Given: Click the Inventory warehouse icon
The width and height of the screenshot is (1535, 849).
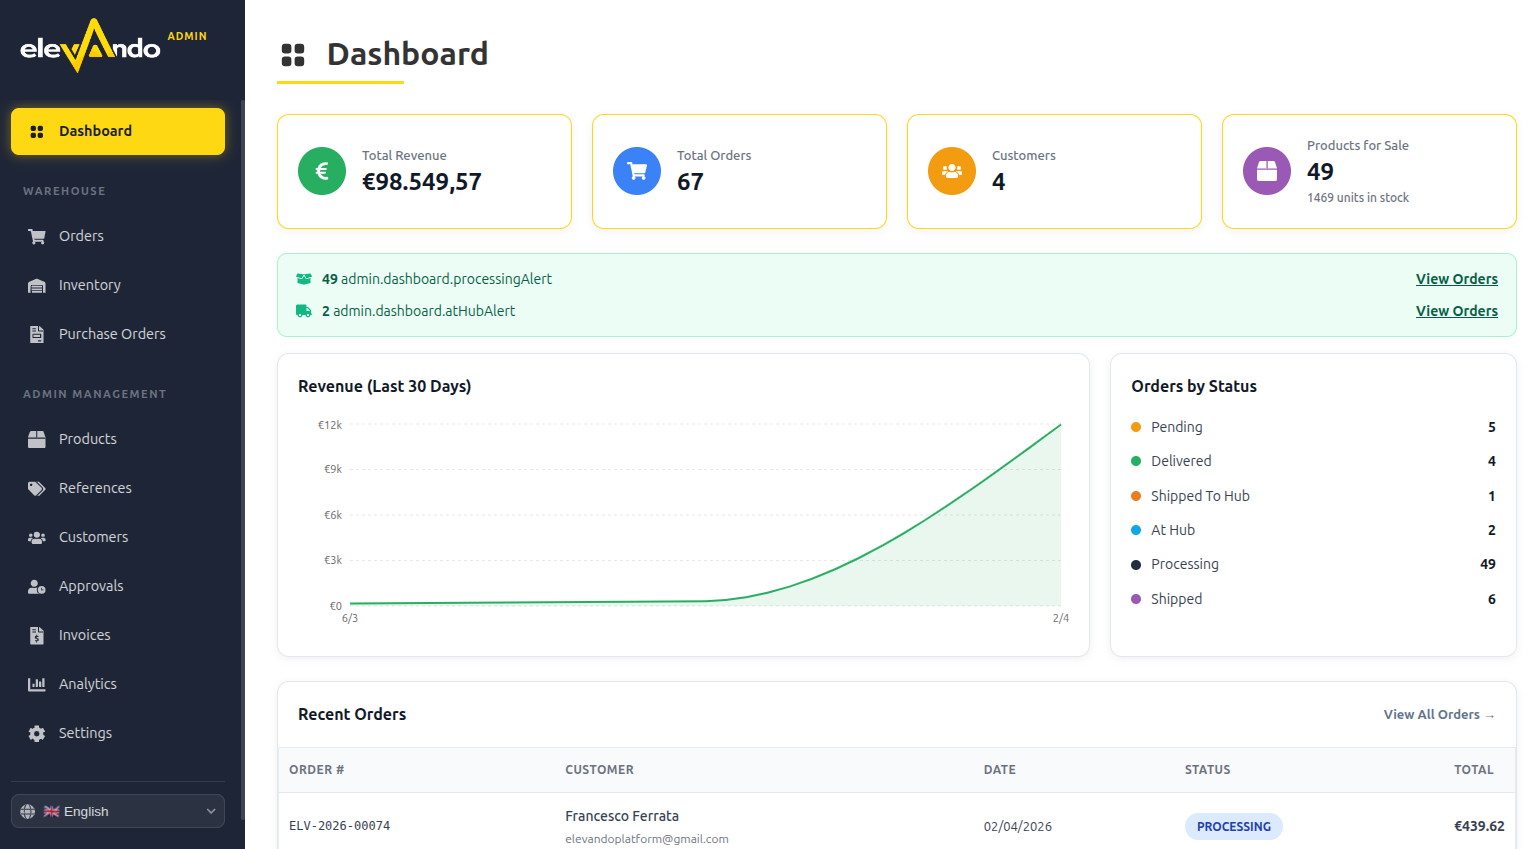Looking at the screenshot, I should 37,285.
